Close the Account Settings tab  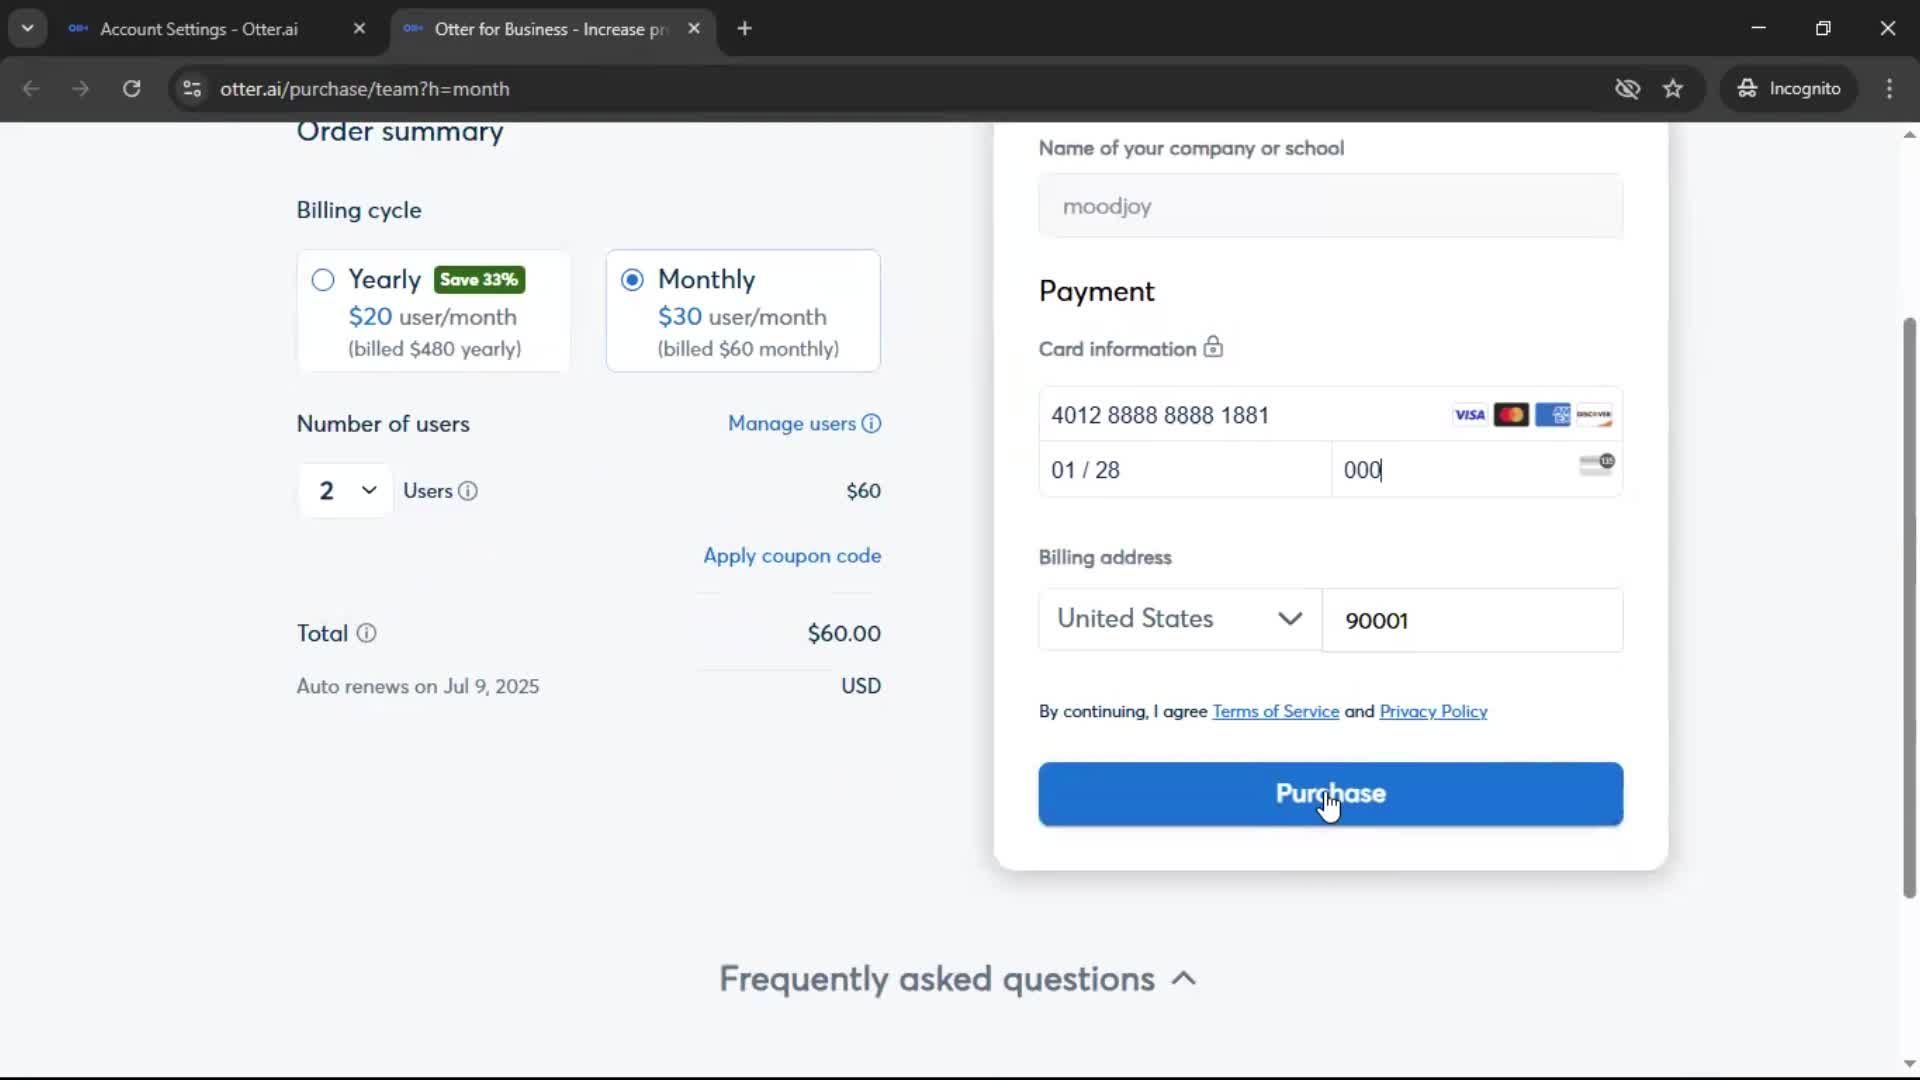click(359, 29)
